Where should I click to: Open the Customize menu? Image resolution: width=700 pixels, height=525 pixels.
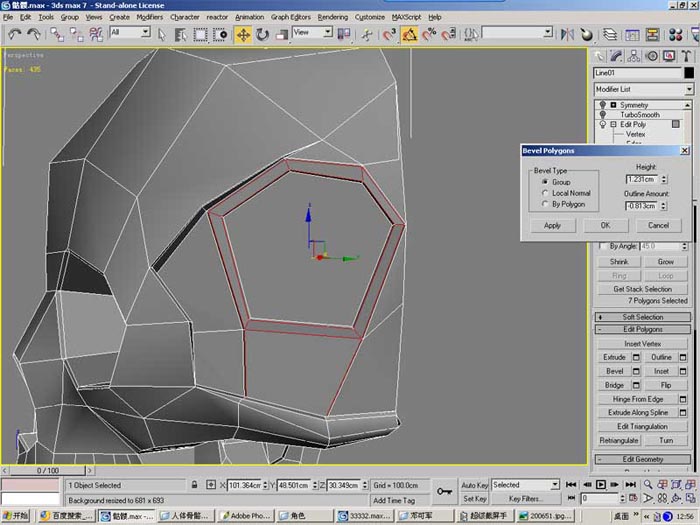point(370,17)
